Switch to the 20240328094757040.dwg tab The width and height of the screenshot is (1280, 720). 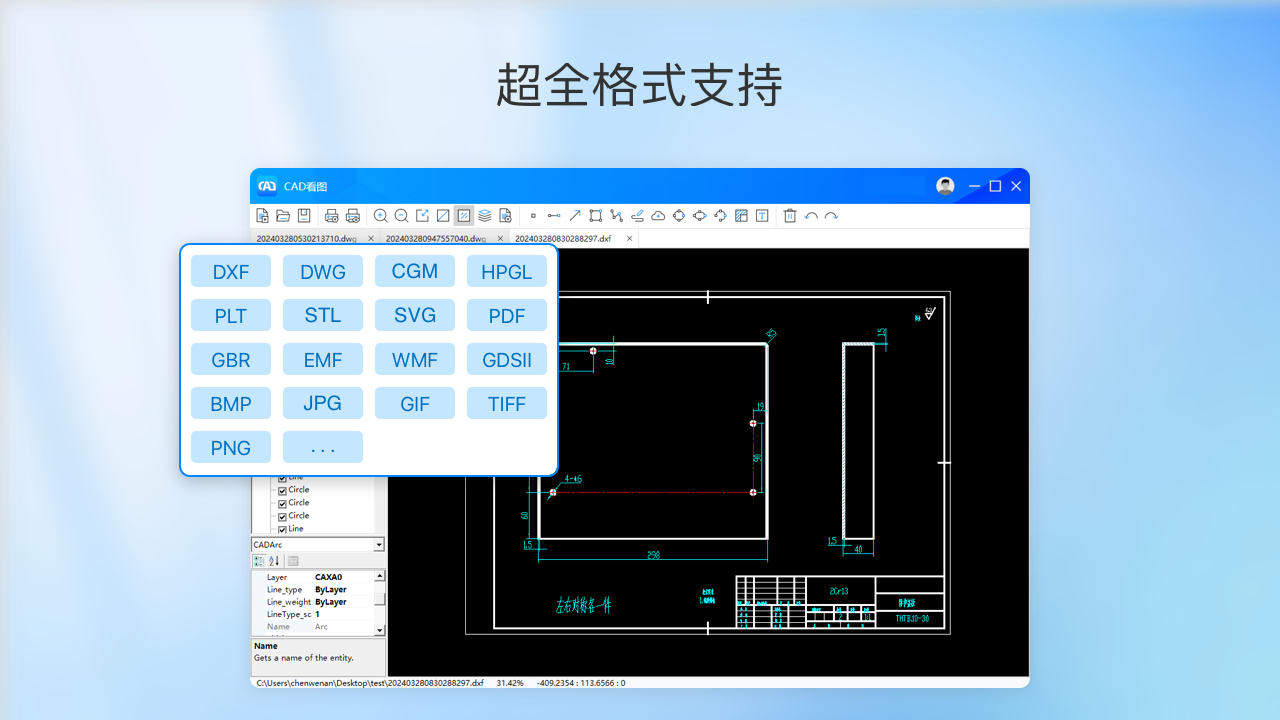tap(434, 238)
